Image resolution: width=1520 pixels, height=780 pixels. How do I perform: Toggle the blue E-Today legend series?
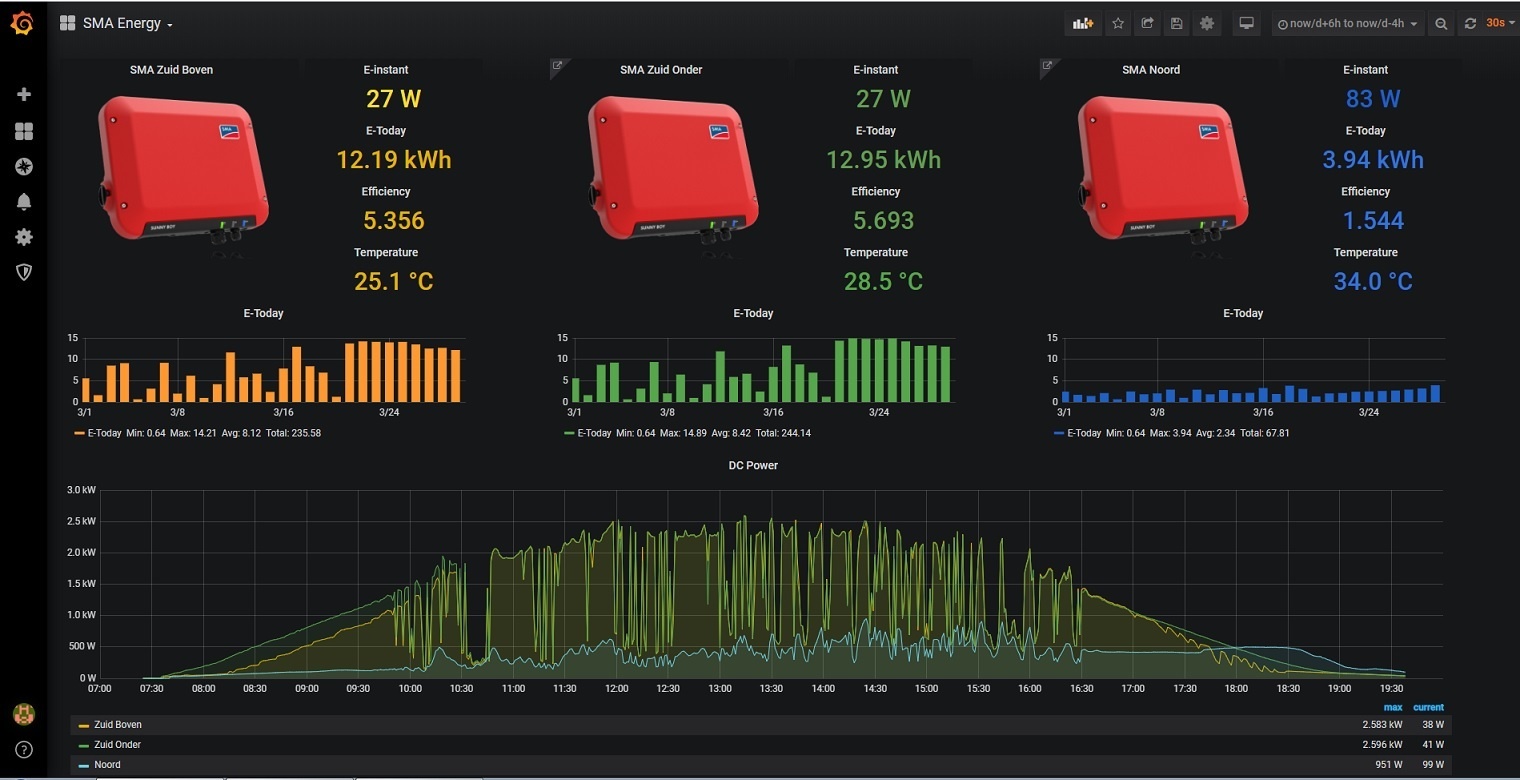pos(1084,433)
